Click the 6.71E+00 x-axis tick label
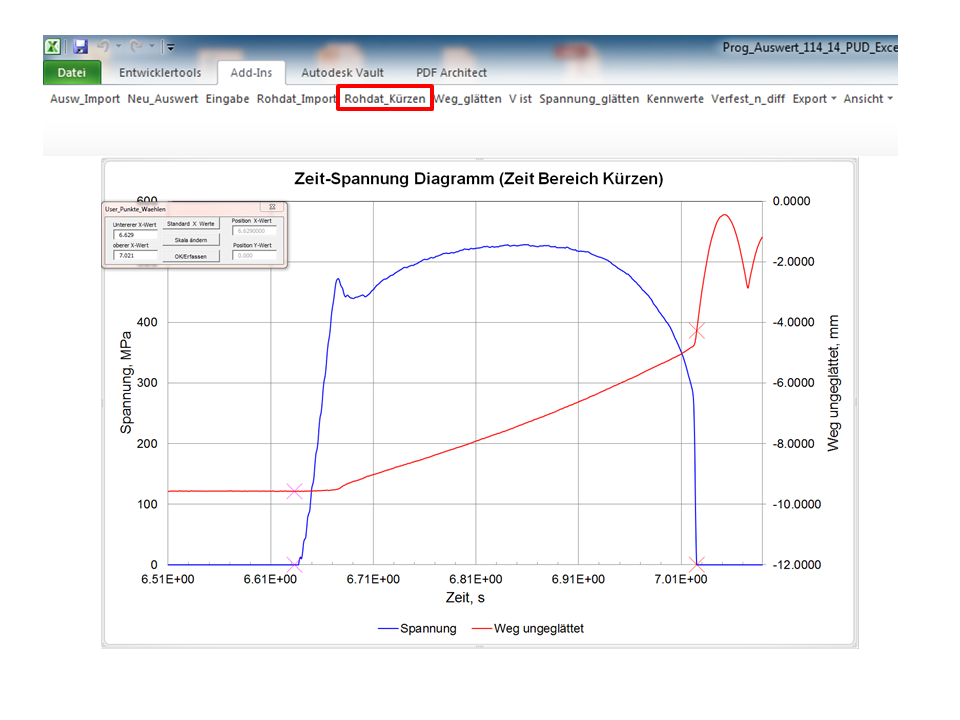The image size is (960, 720). coord(373,579)
